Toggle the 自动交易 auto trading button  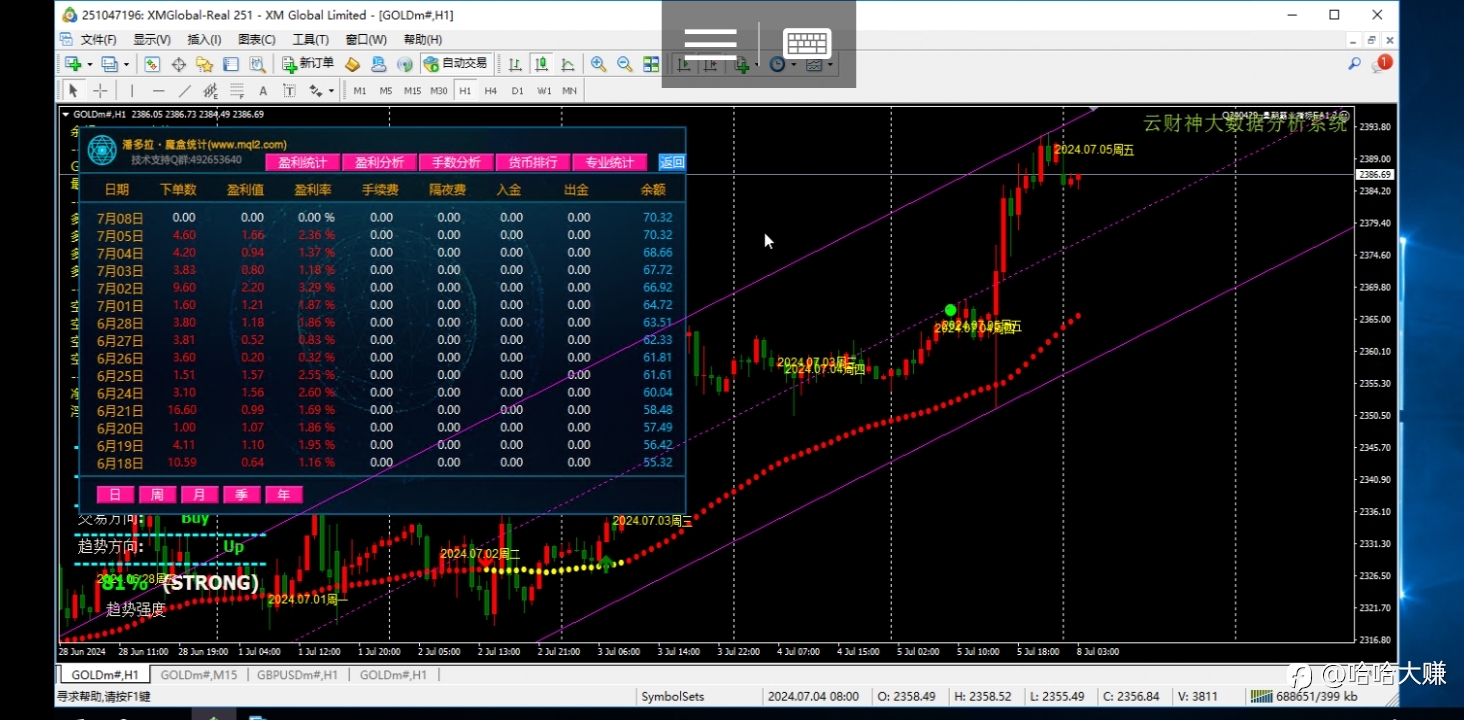click(455, 64)
